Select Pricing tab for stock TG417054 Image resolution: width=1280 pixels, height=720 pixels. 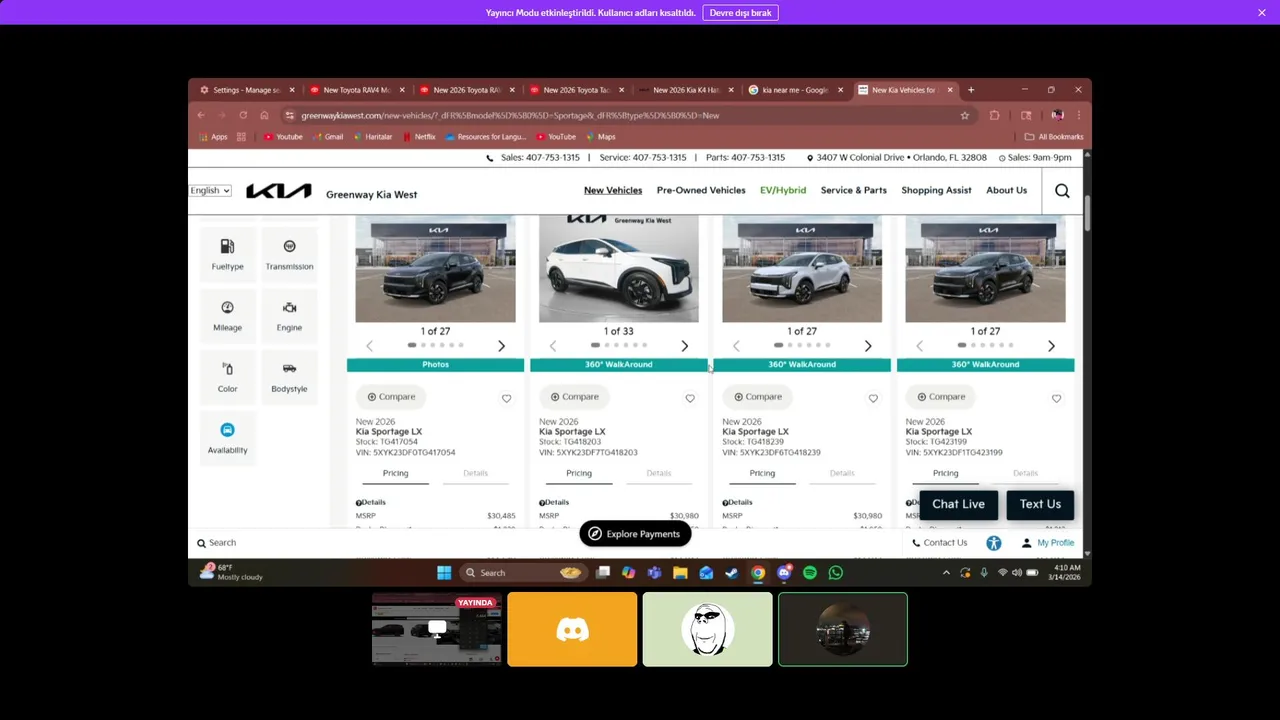[395, 474]
